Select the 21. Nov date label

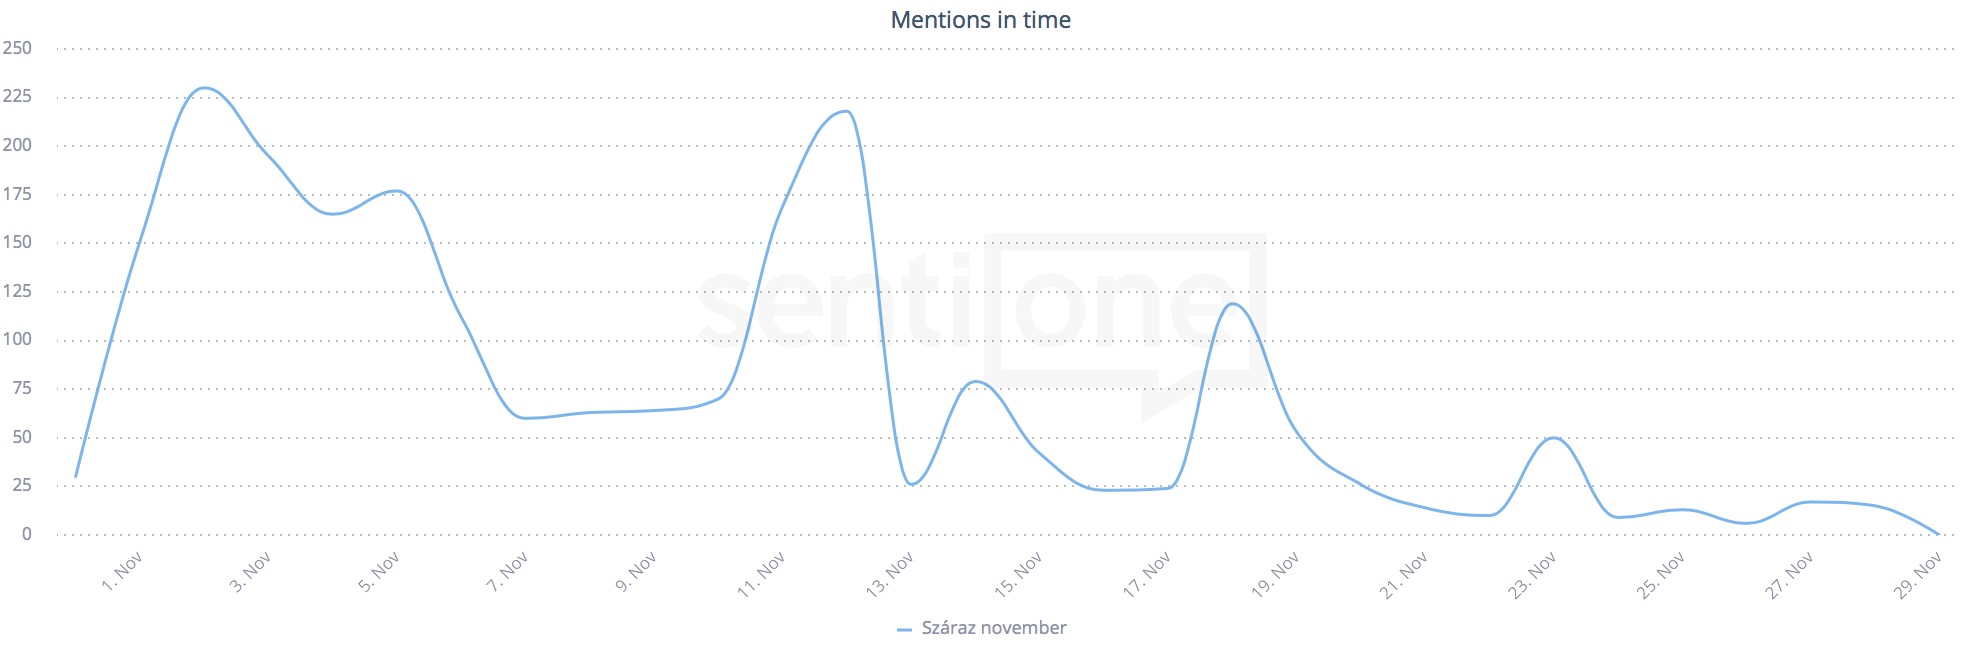pyautogui.click(x=1403, y=575)
